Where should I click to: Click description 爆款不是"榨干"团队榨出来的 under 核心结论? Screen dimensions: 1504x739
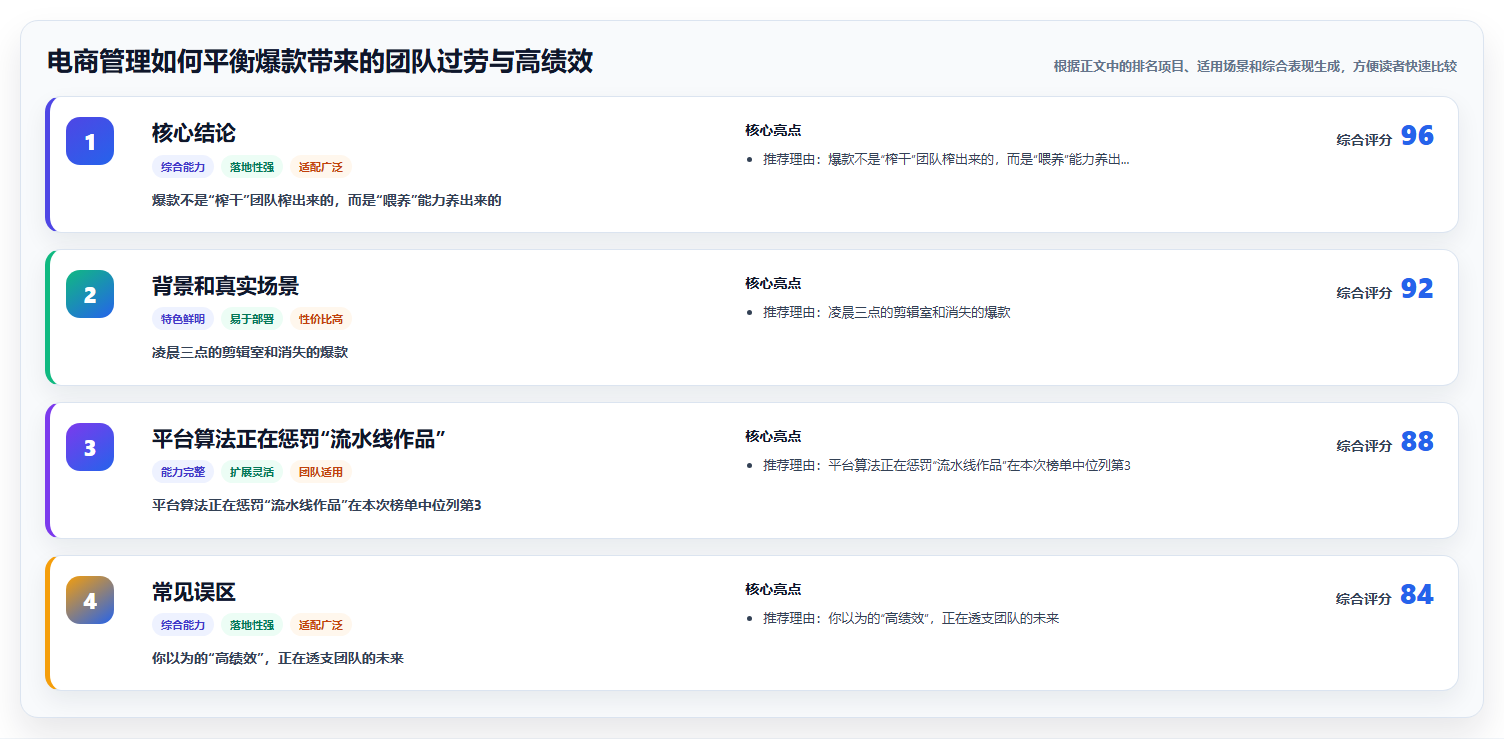pos(327,200)
